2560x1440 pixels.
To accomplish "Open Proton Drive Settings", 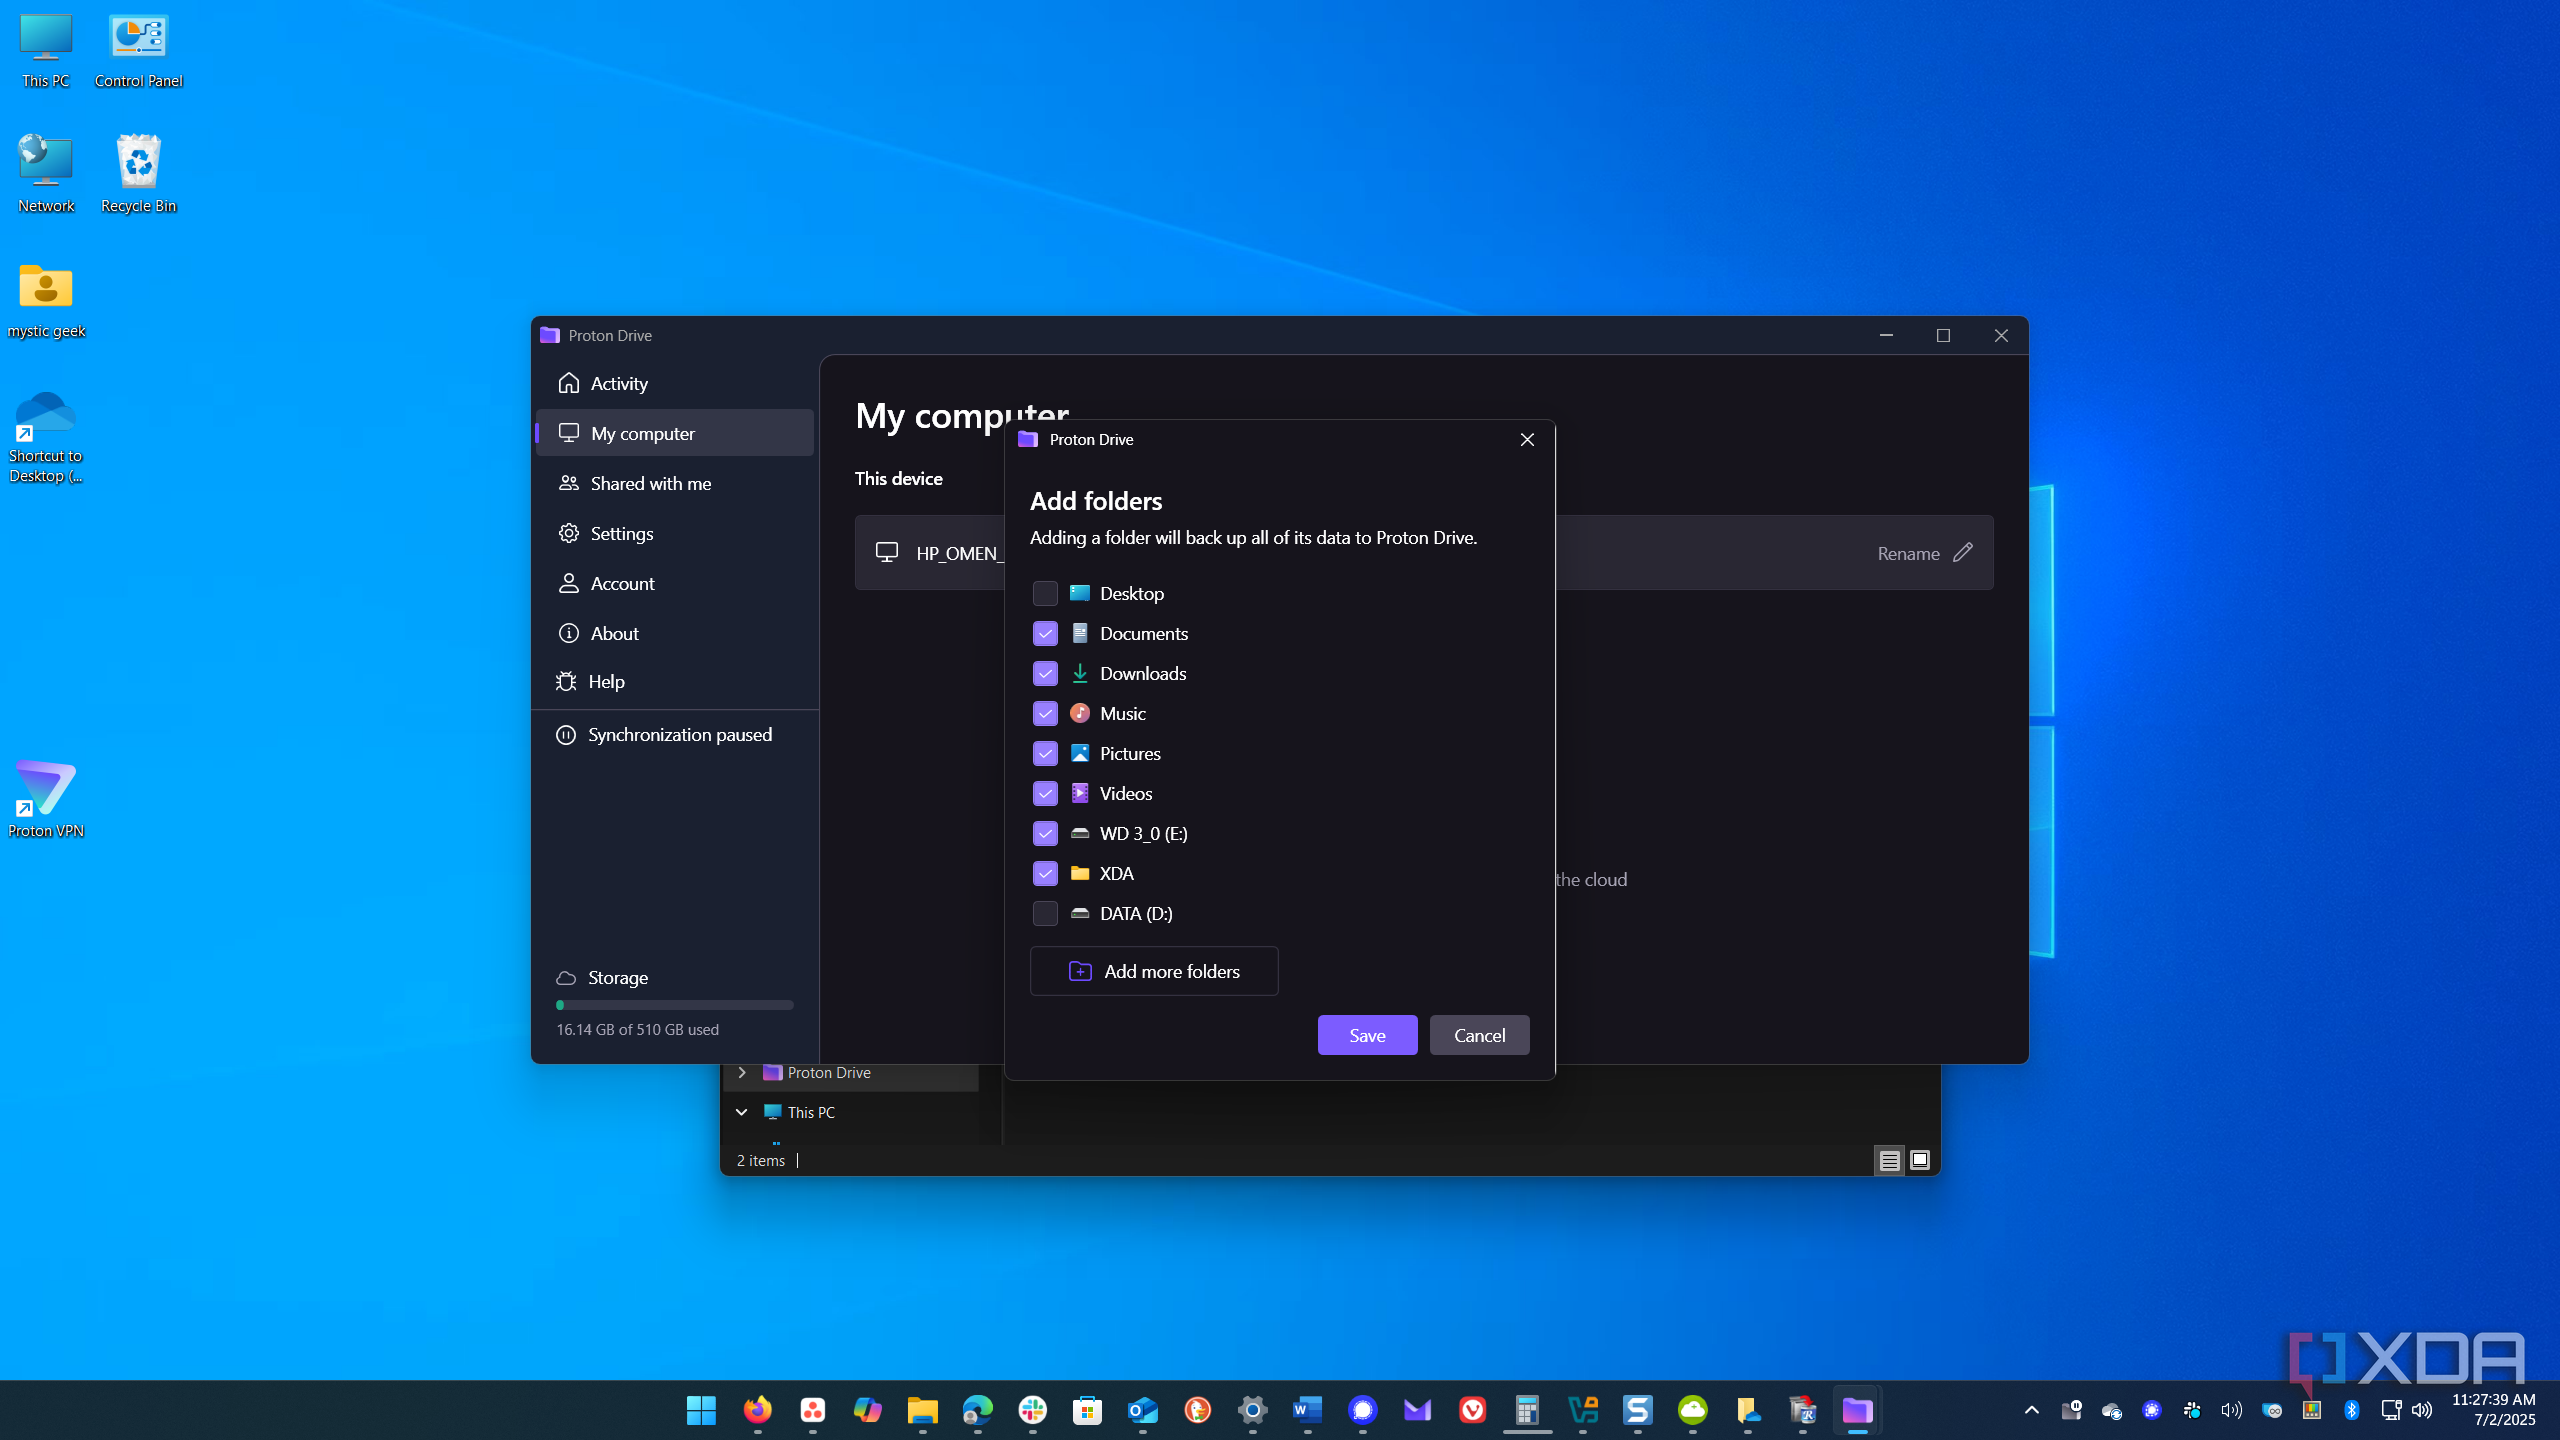I will [x=675, y=533].
